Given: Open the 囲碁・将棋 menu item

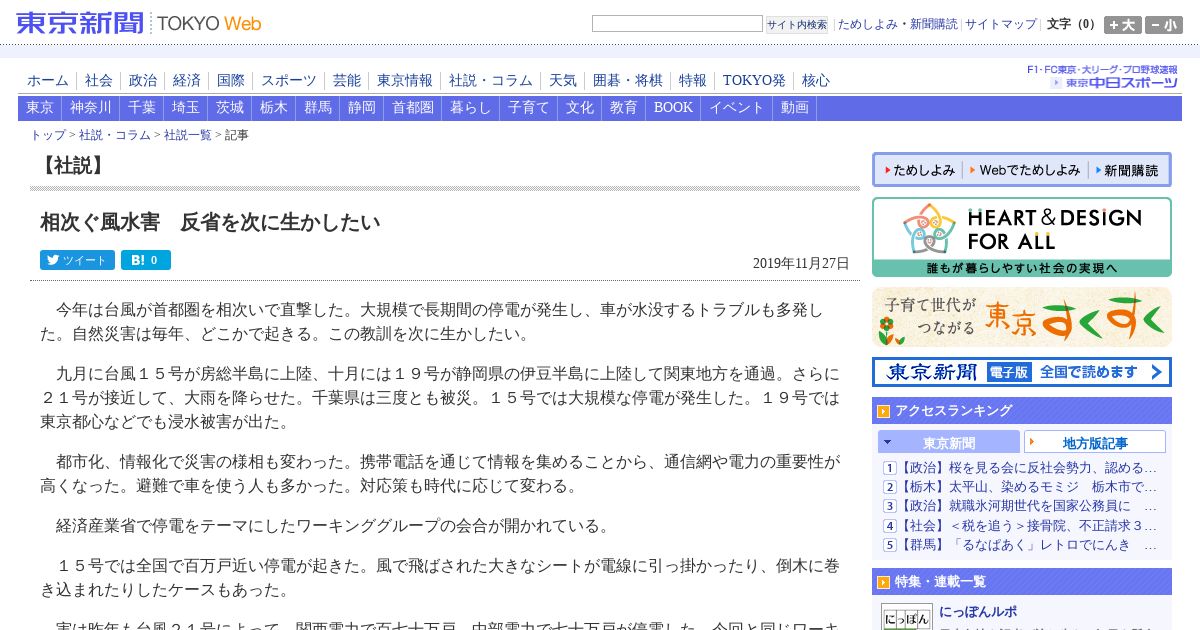Looking at the screenshot, I should tap(628, 80).
